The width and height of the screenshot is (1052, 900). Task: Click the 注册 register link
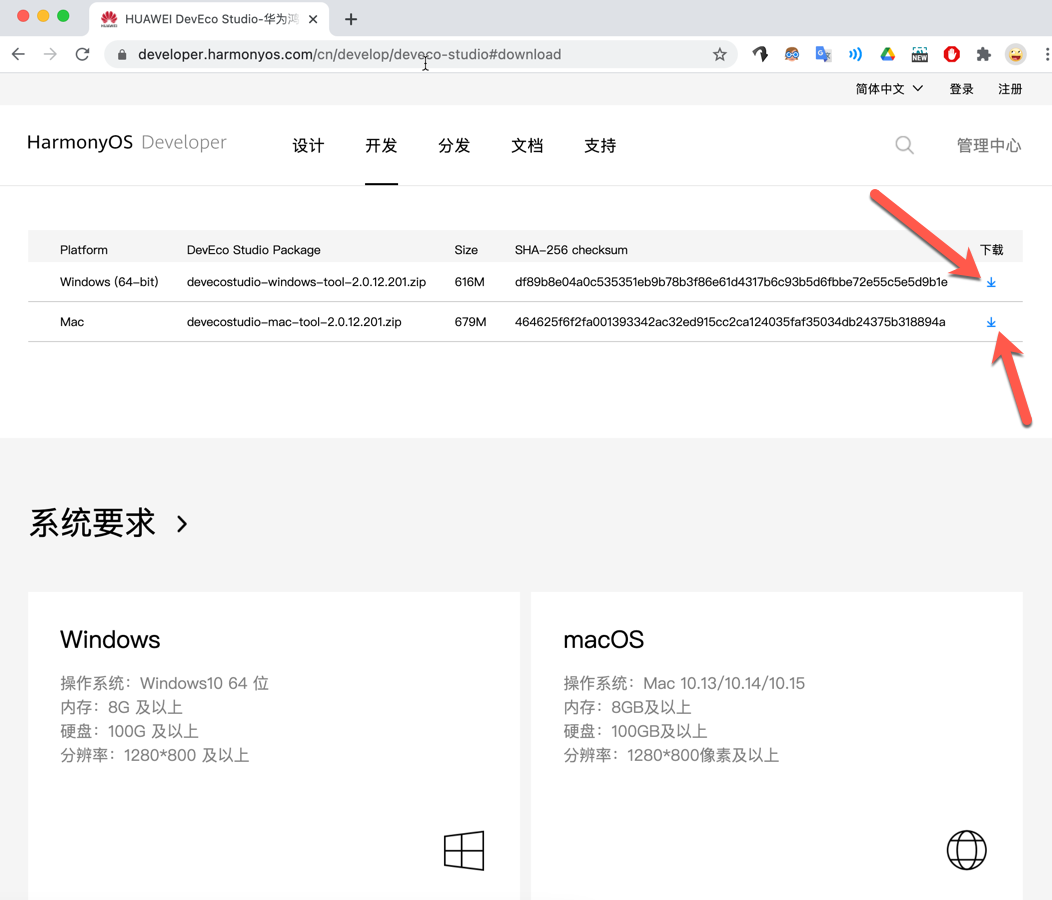coord(1010,89)
